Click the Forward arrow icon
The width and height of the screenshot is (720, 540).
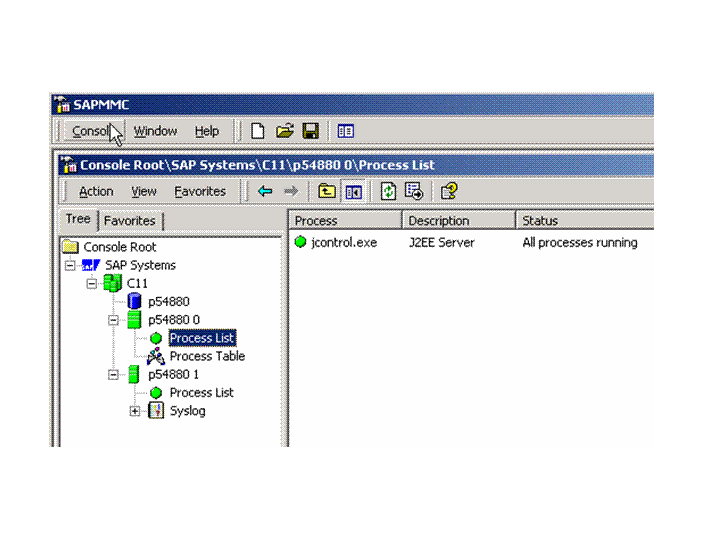coord(292,191)
